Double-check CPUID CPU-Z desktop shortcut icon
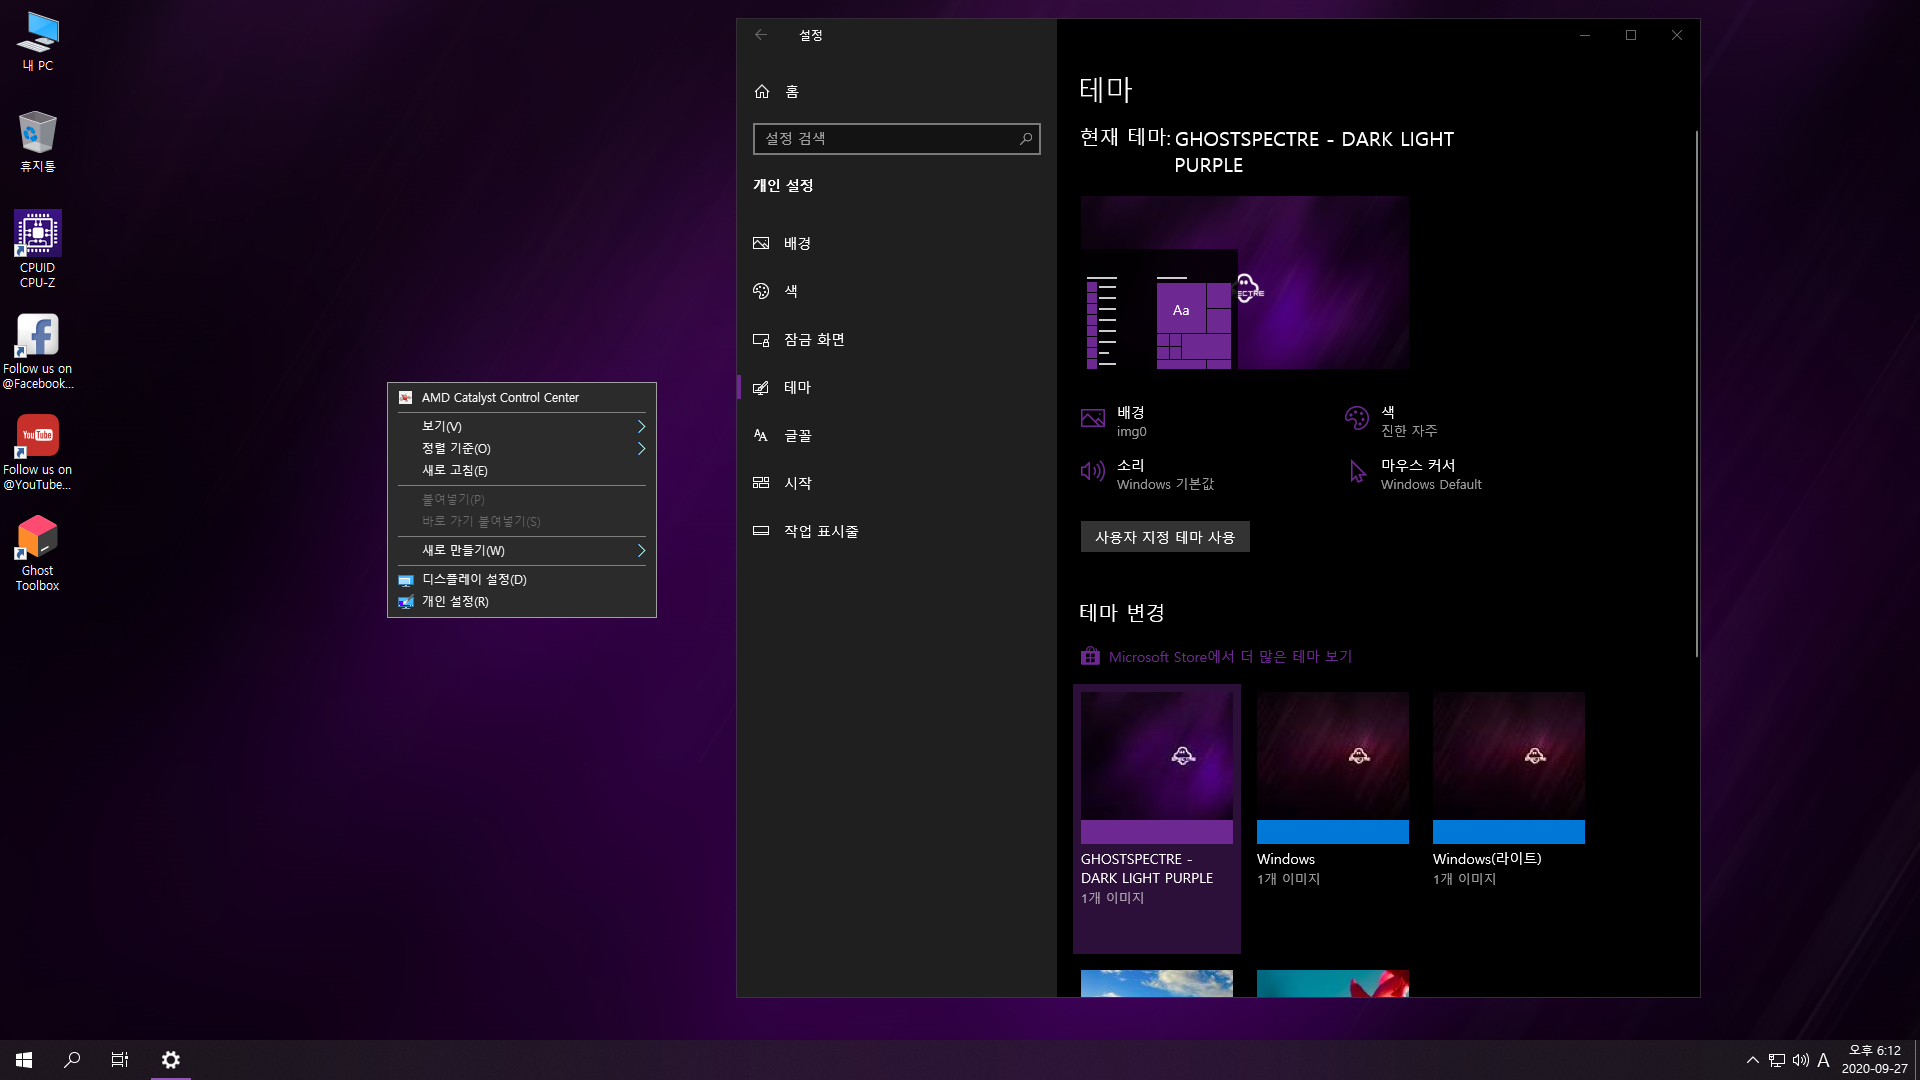1920x1080 pixels. (37, 234)
